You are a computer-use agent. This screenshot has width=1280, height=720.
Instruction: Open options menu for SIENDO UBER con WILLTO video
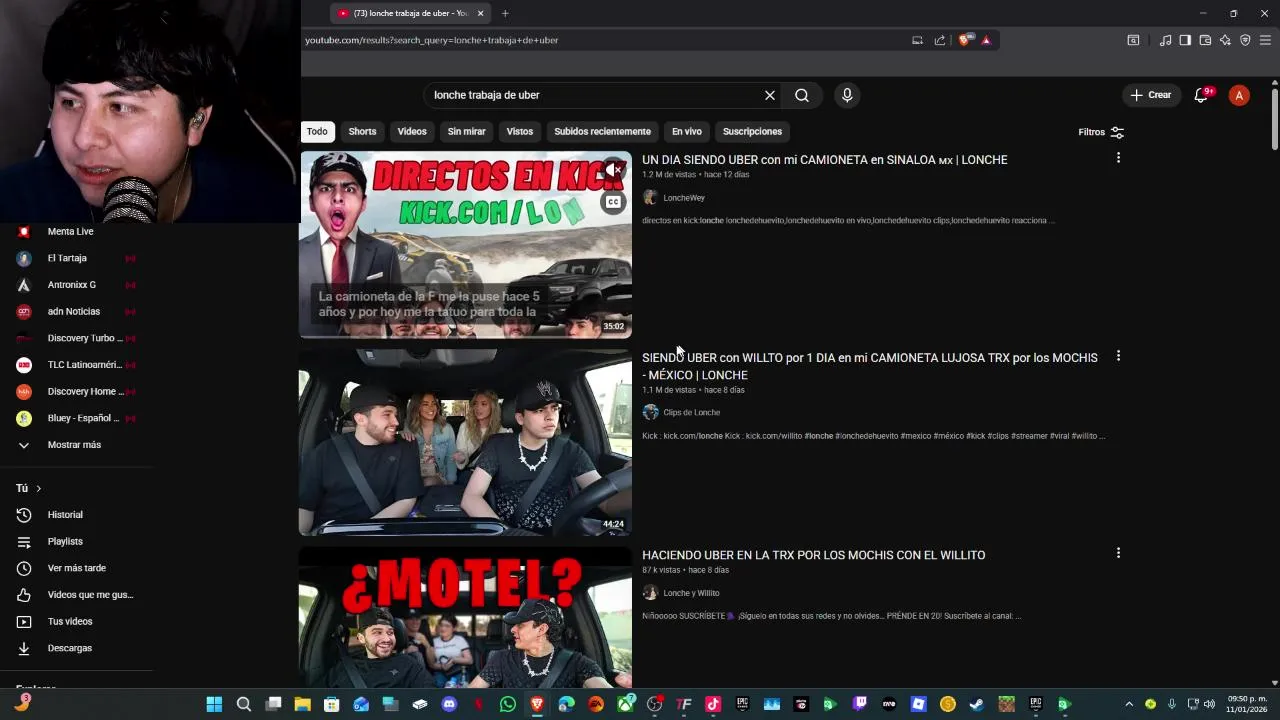tap(1118, 356)
